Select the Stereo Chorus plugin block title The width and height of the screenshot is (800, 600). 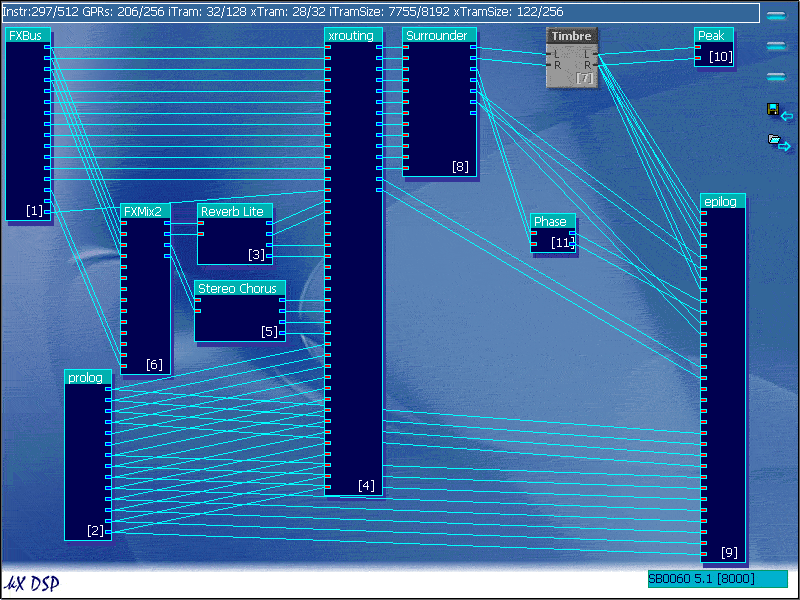point(240,288)
